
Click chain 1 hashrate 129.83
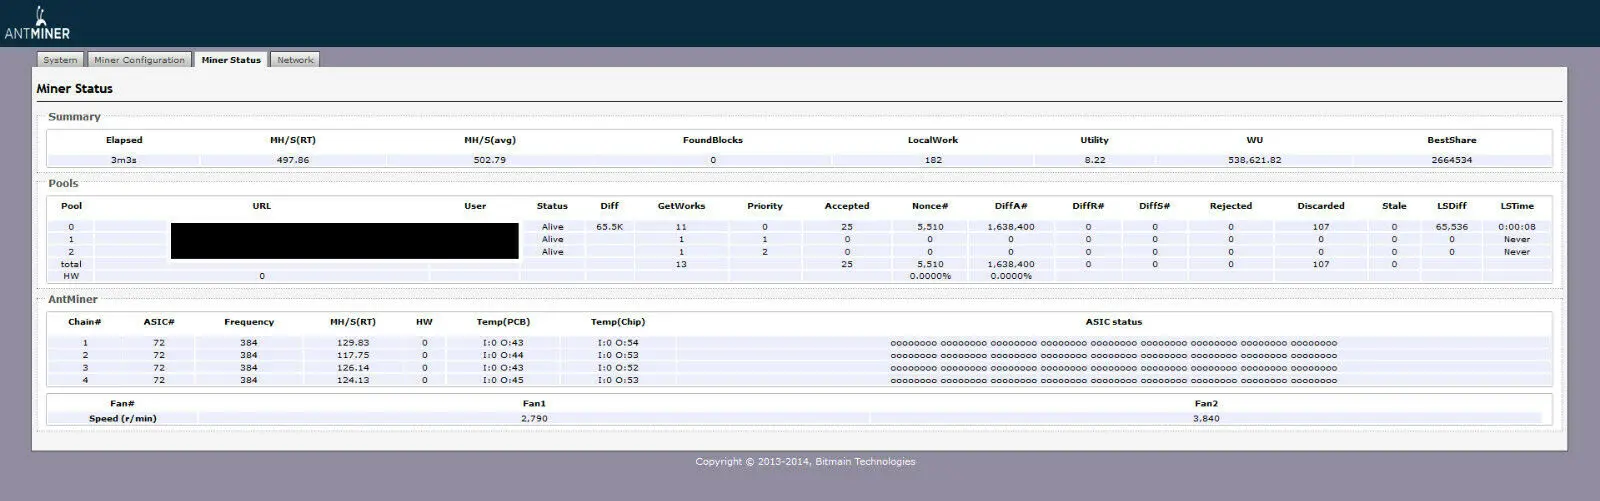click(354, 343)
